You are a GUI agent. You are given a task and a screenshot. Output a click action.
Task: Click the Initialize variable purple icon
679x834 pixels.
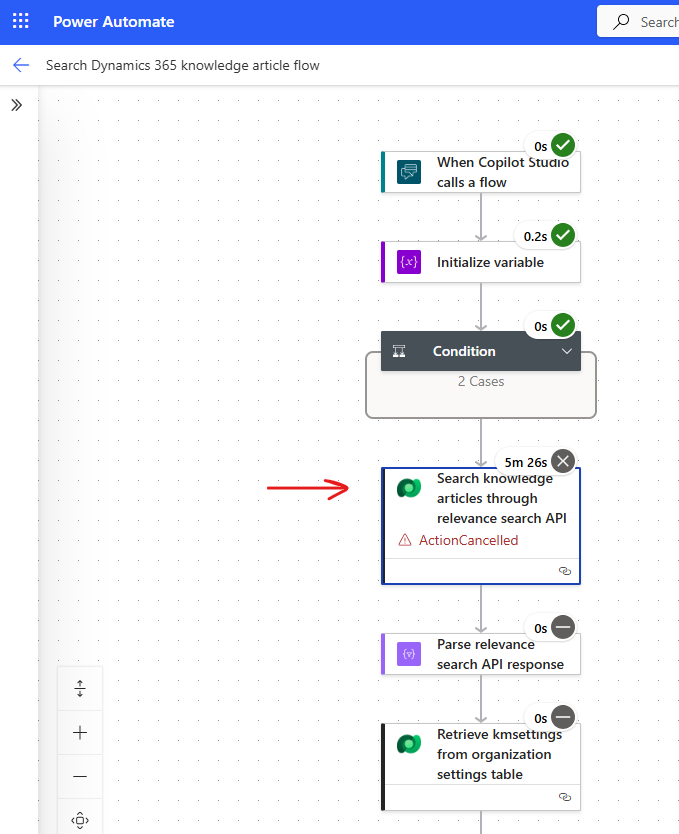point(408,262)
